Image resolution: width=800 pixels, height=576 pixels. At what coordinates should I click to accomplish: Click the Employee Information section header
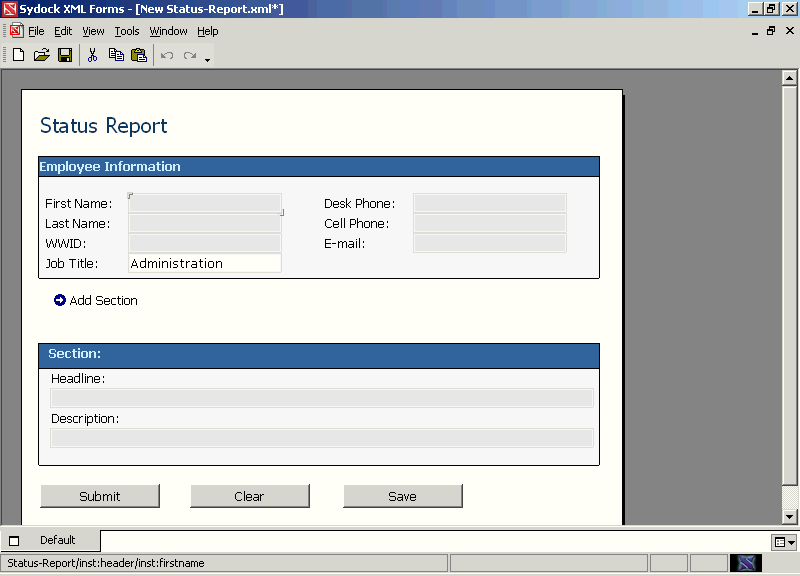tap(319, 167)
